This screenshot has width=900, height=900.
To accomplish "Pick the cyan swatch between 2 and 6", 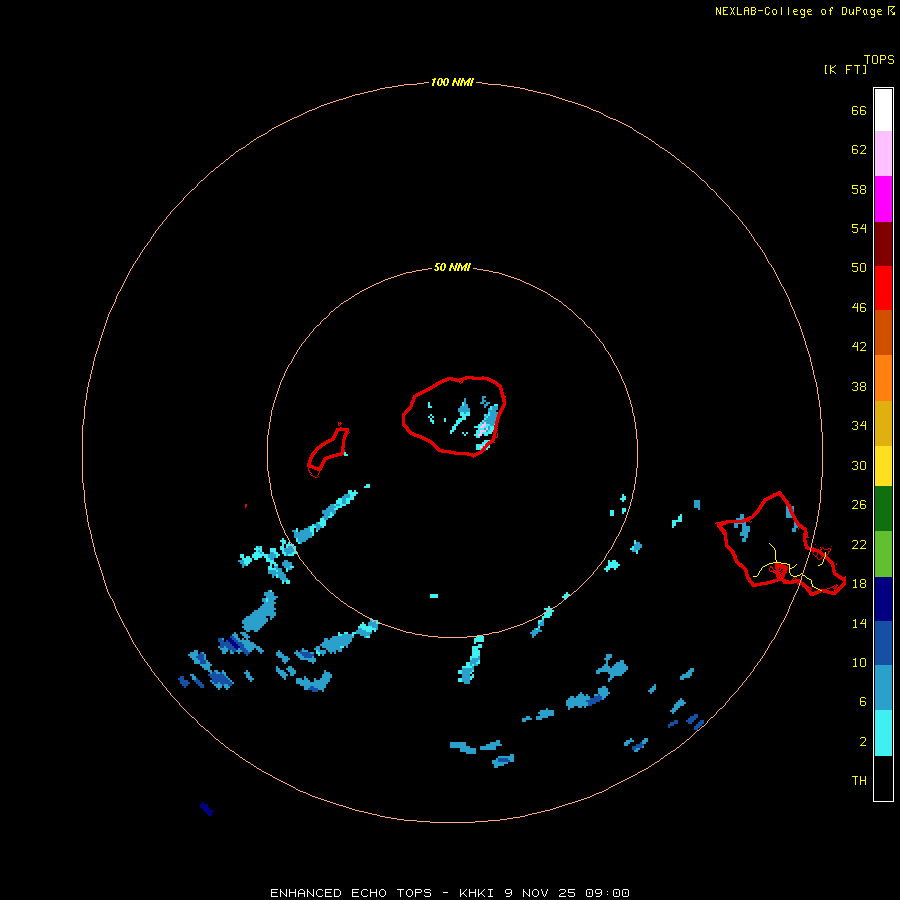I will coord(883,733).
